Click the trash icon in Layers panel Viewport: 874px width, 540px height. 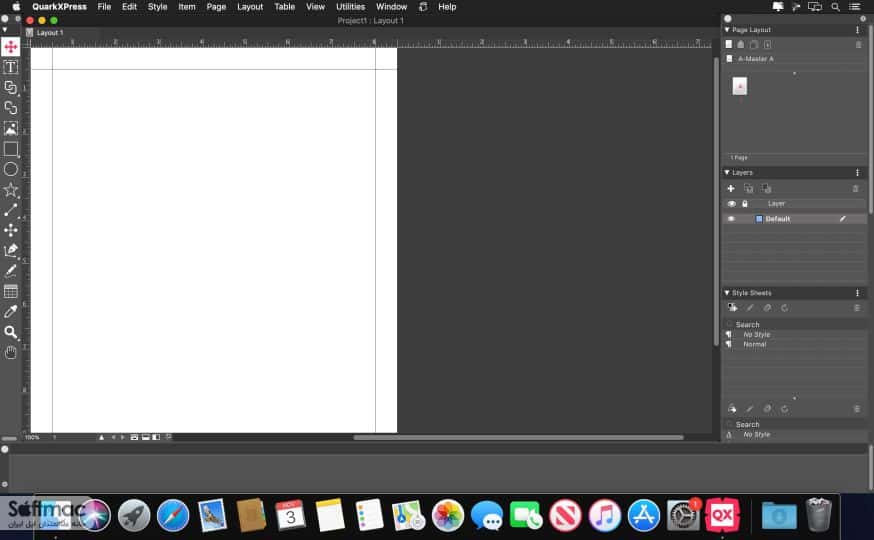point(856,189)
